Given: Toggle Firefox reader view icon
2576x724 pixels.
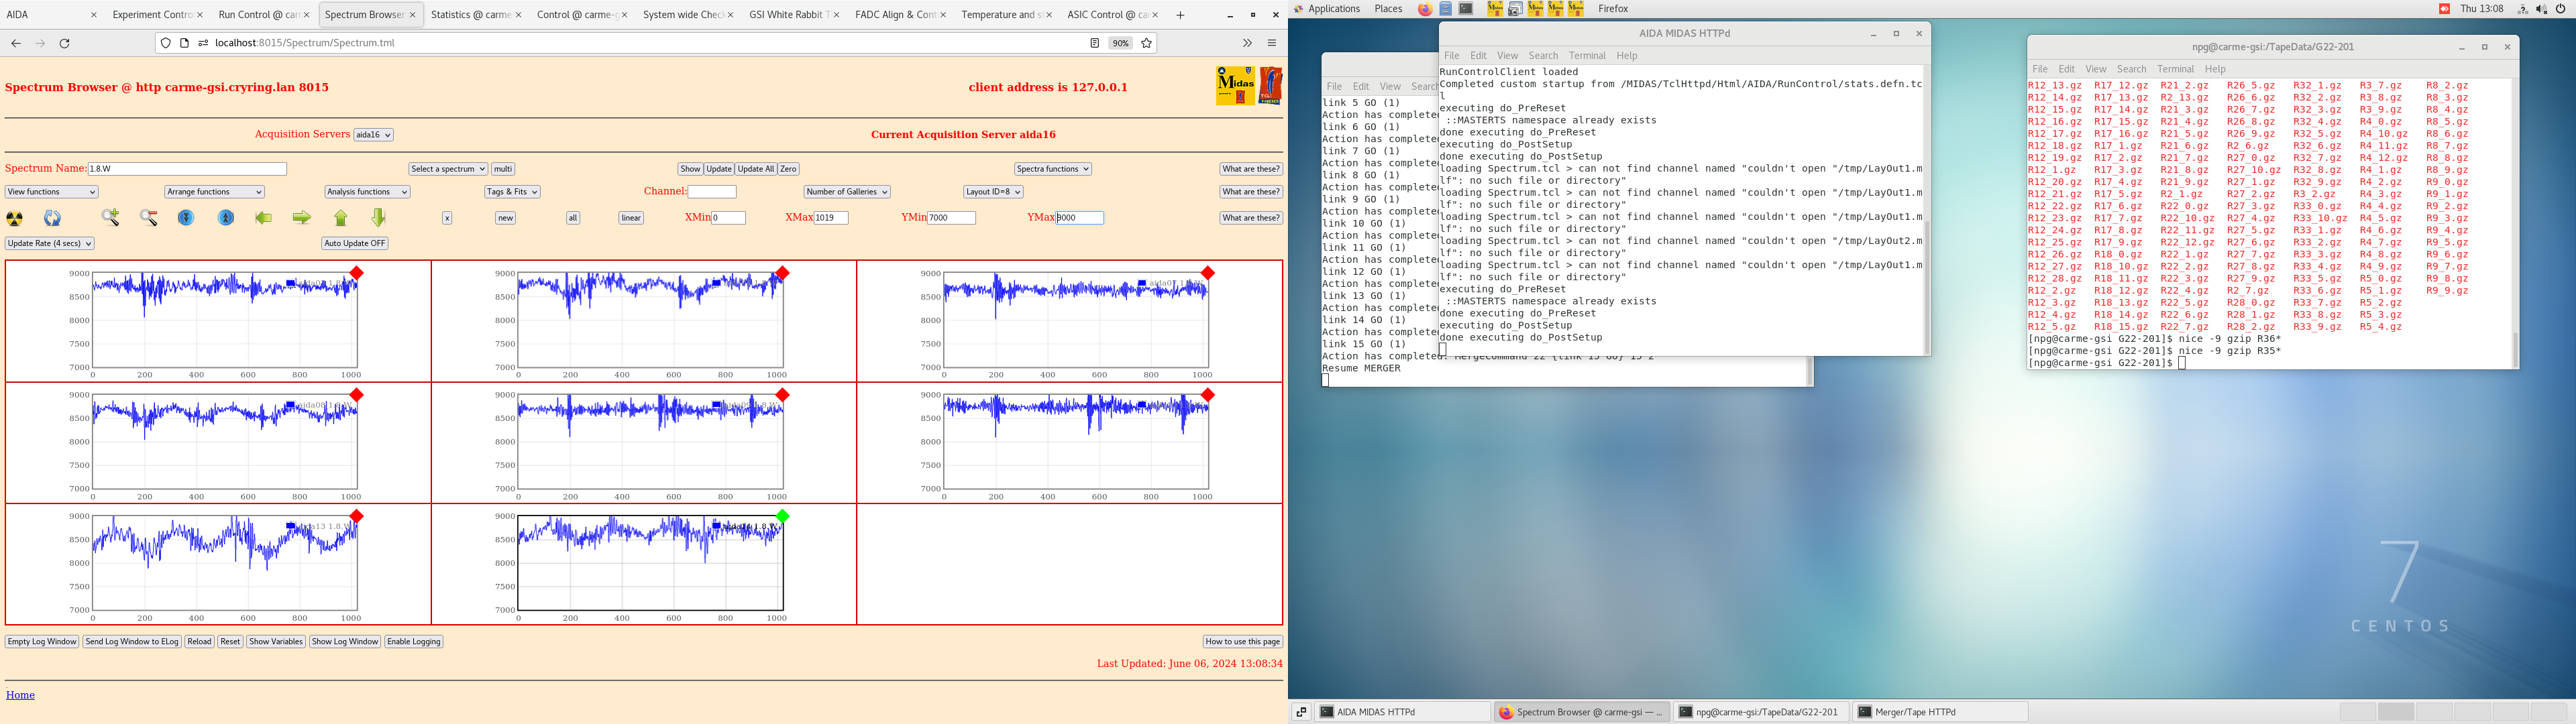Looking at the screenshot, I should (x=1095, y=43).
